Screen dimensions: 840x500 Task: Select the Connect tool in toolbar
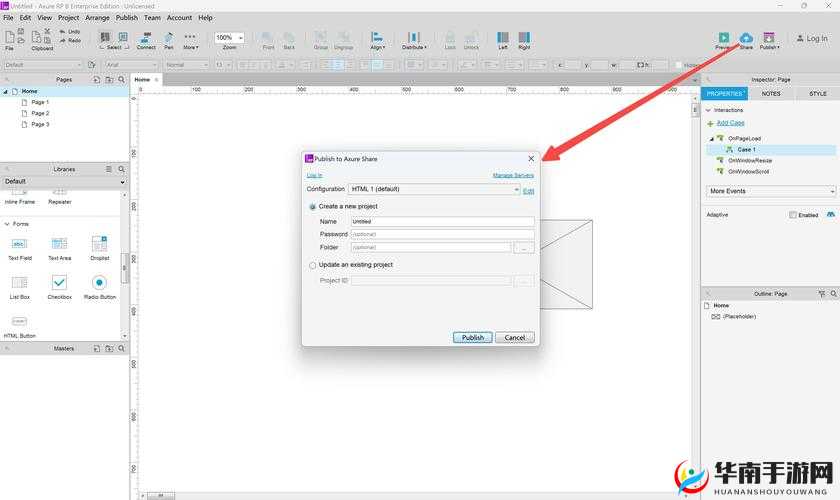point(146,38)
